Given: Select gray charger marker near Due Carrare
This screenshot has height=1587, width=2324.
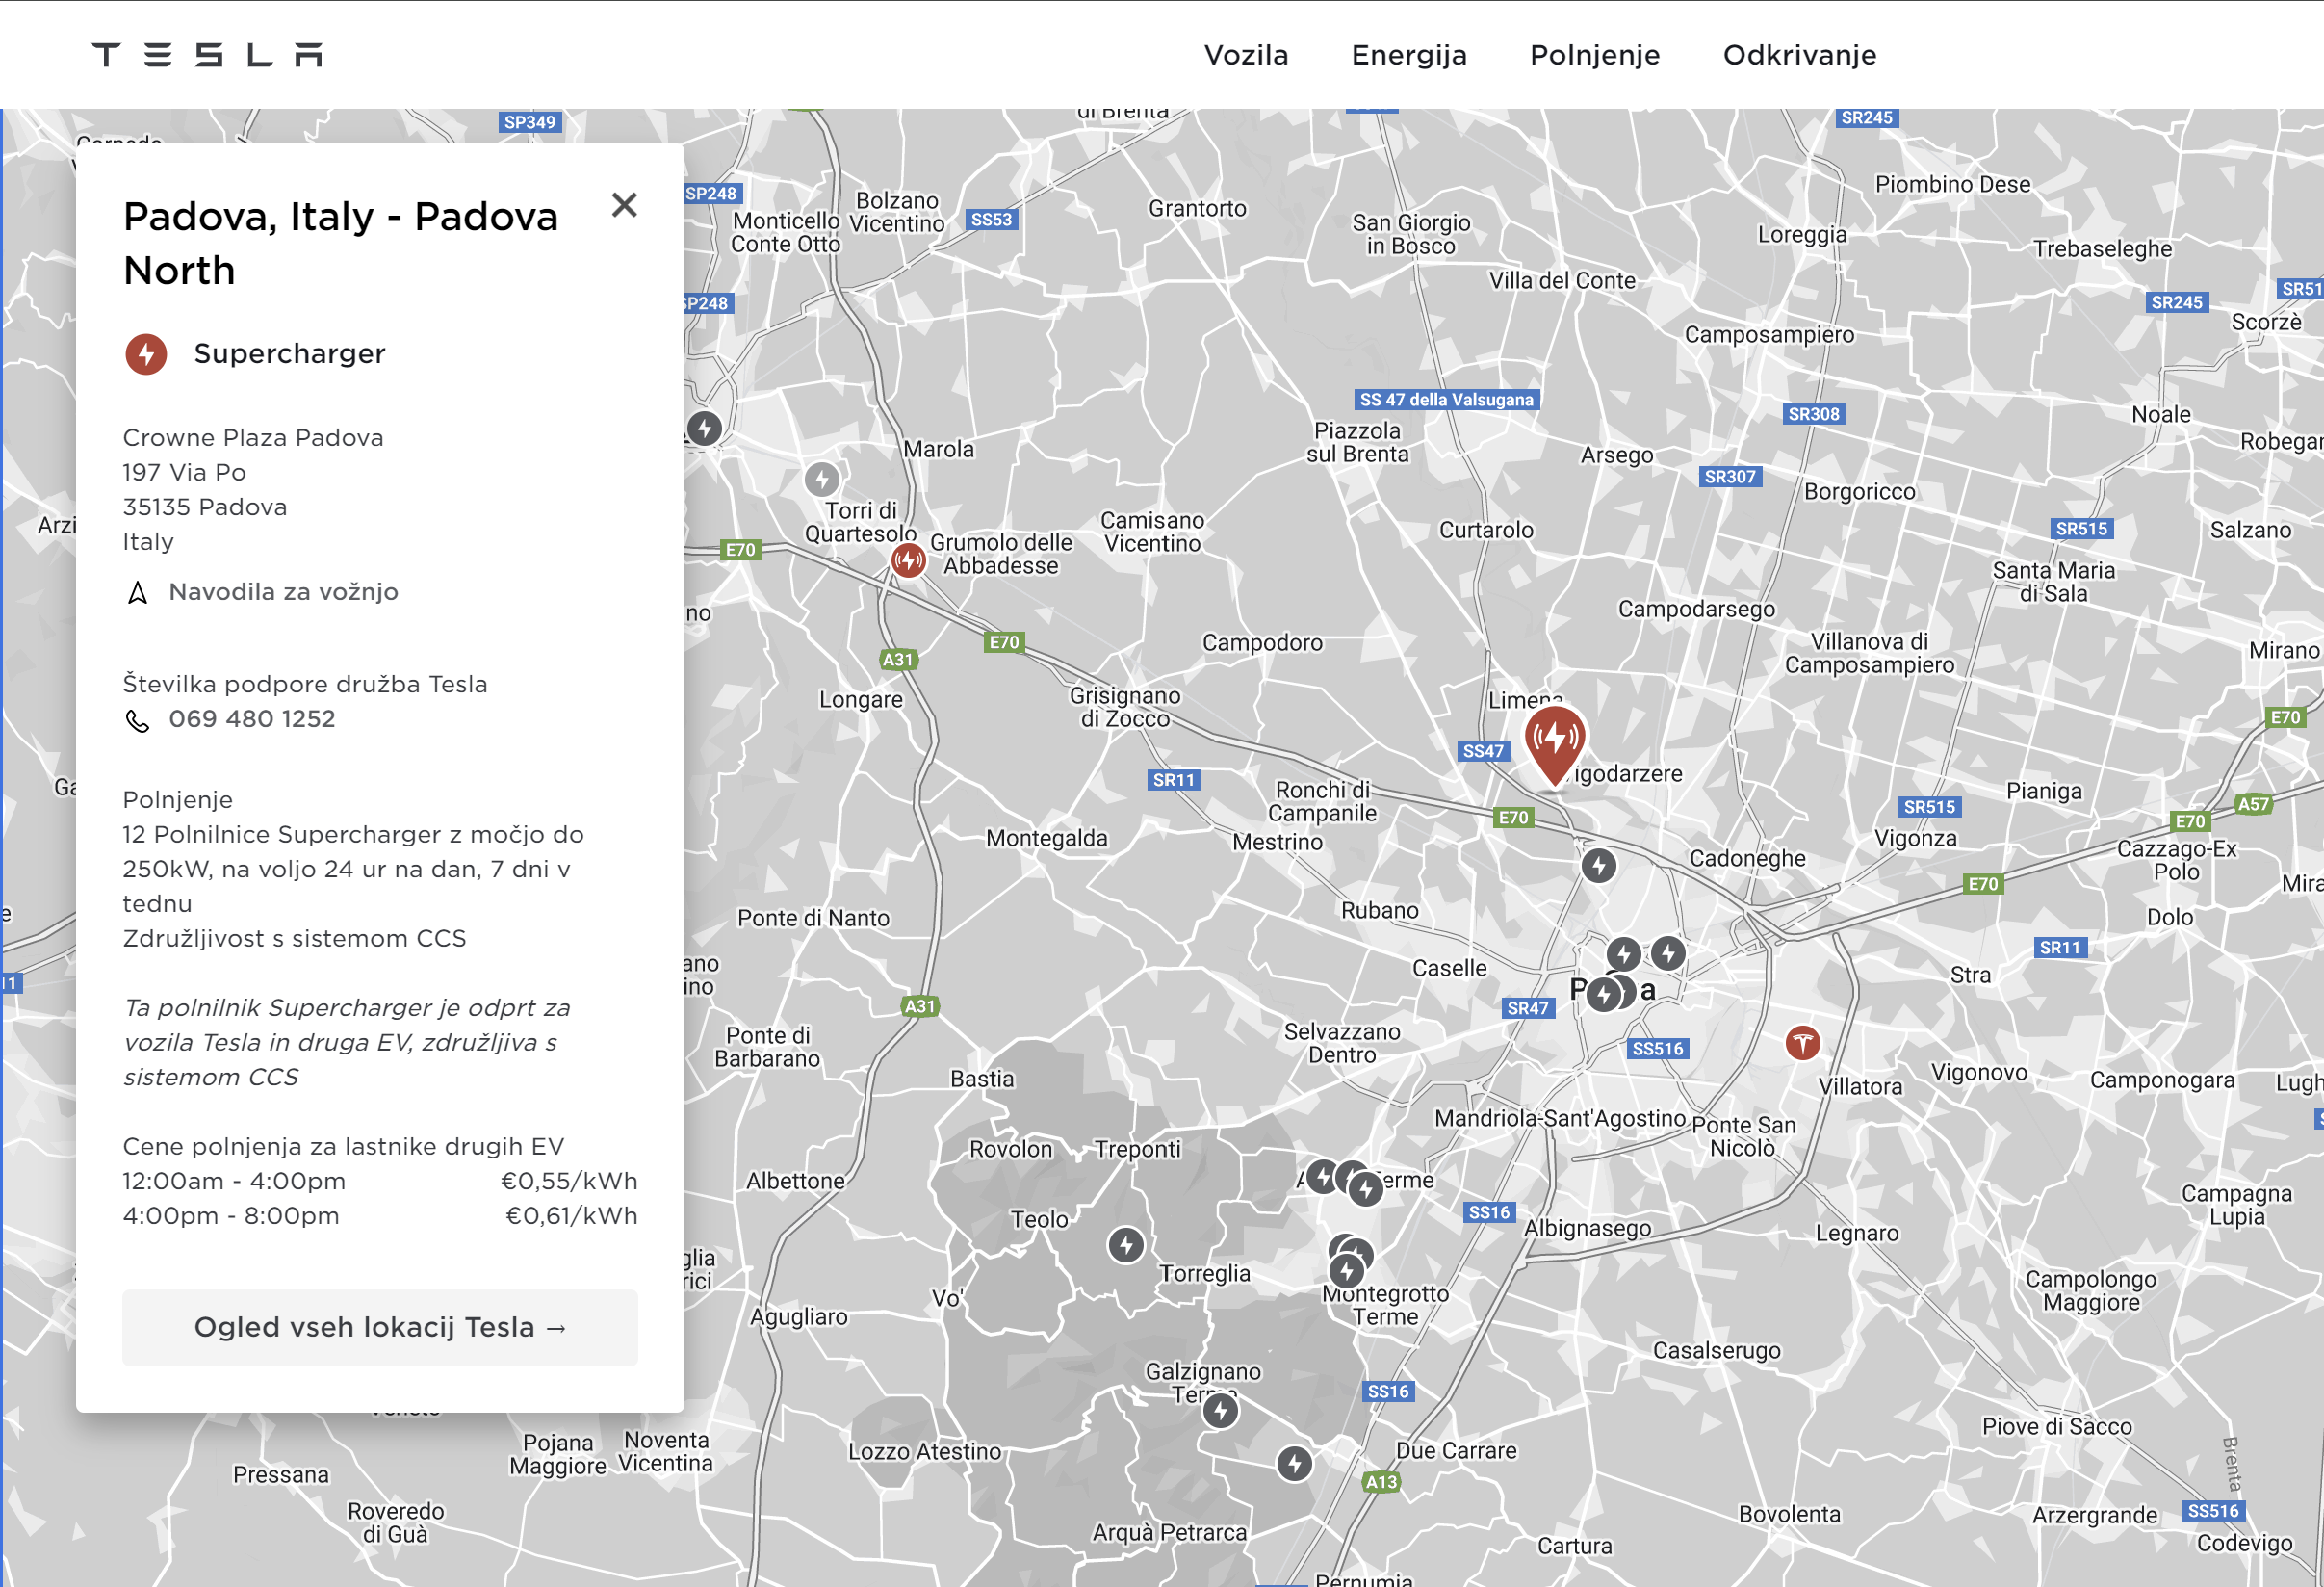Looking at the screenshot, I should (1294, 1464).
